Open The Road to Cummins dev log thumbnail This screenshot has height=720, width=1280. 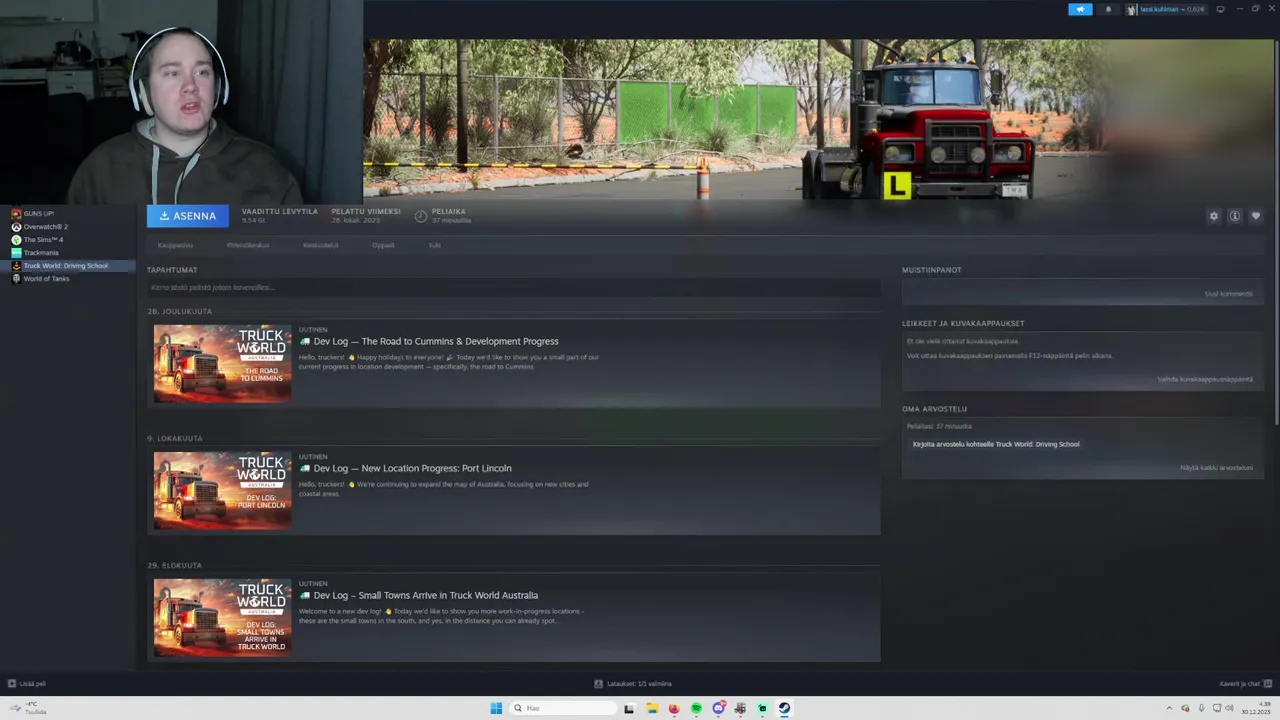pyautogui.click(x=222, y=362)
